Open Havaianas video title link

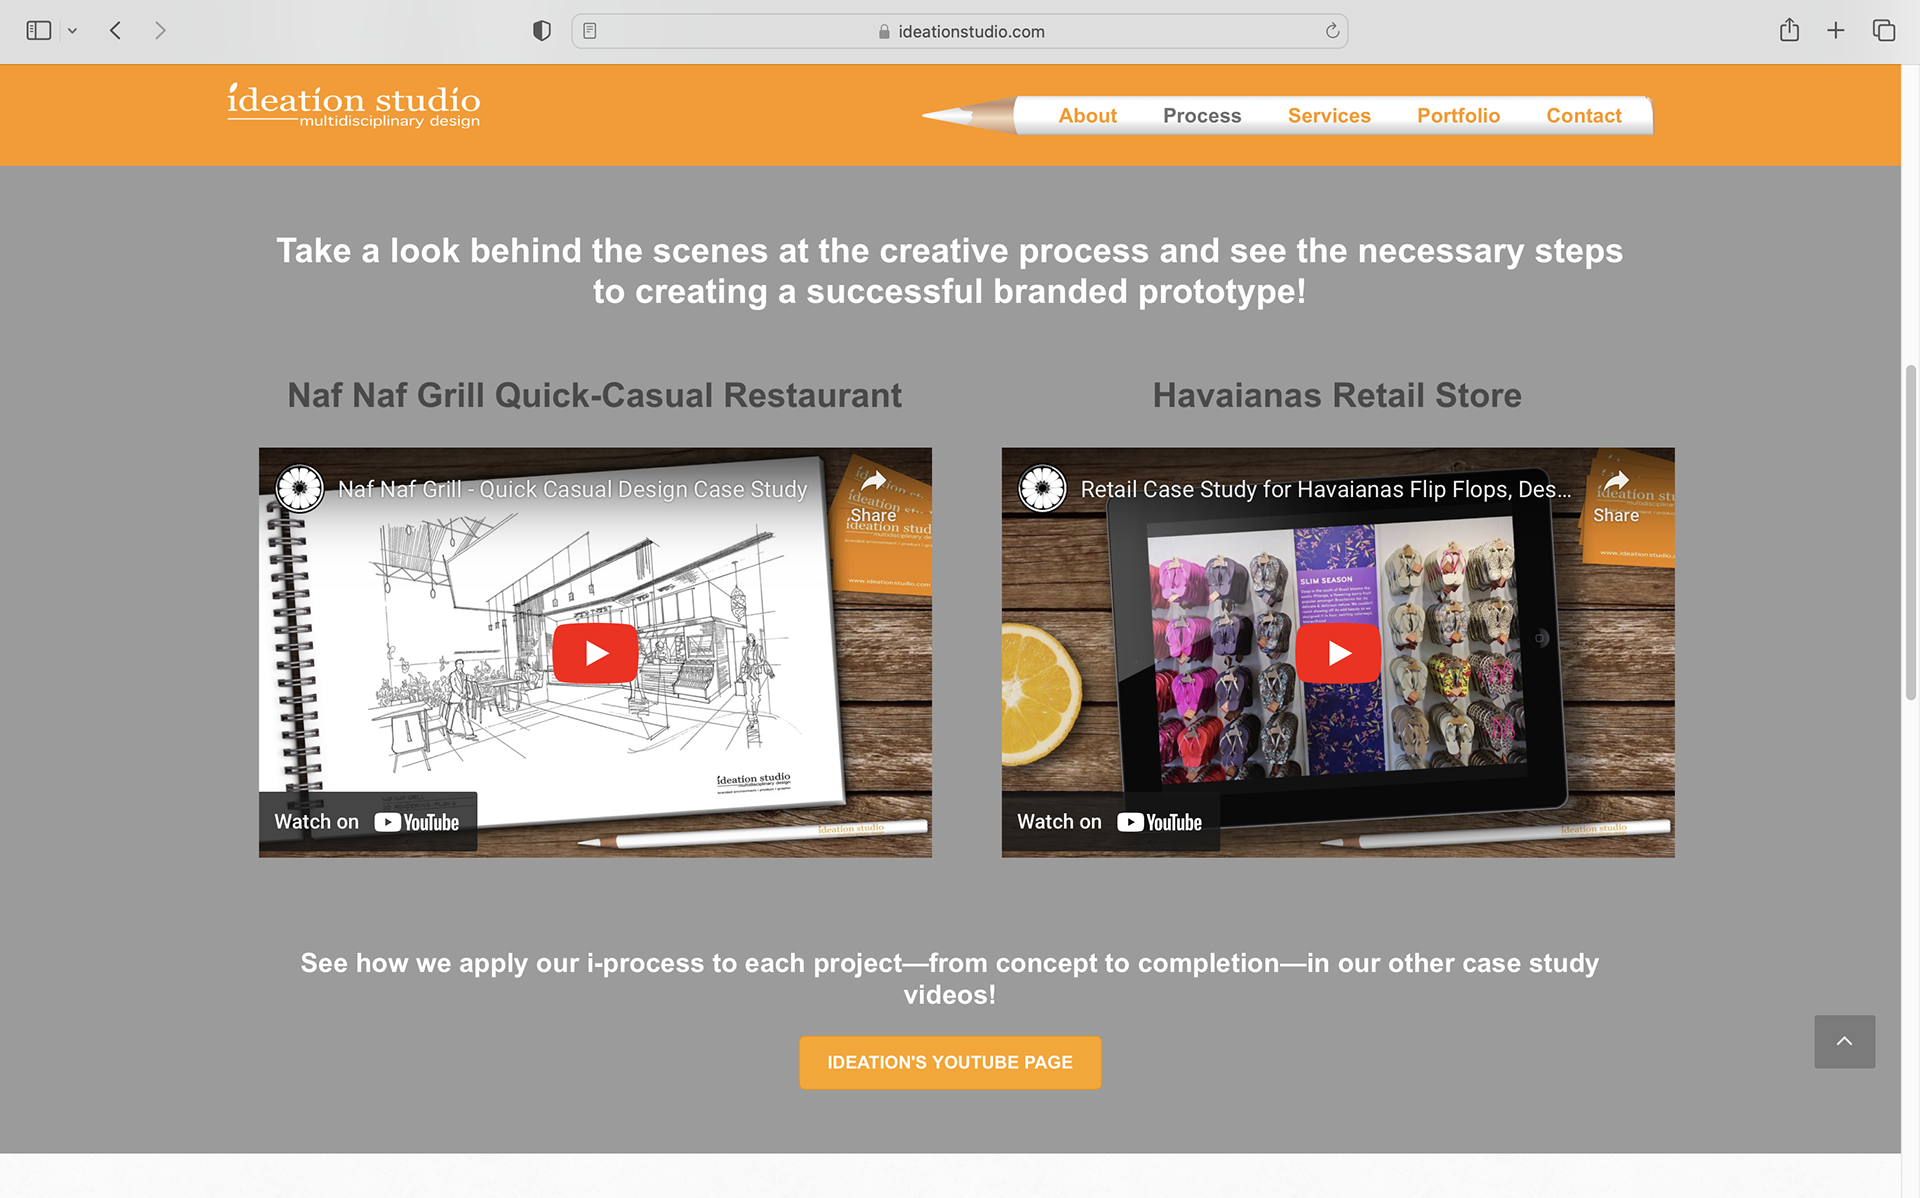pyautogui.click(x=1326, y=489)
